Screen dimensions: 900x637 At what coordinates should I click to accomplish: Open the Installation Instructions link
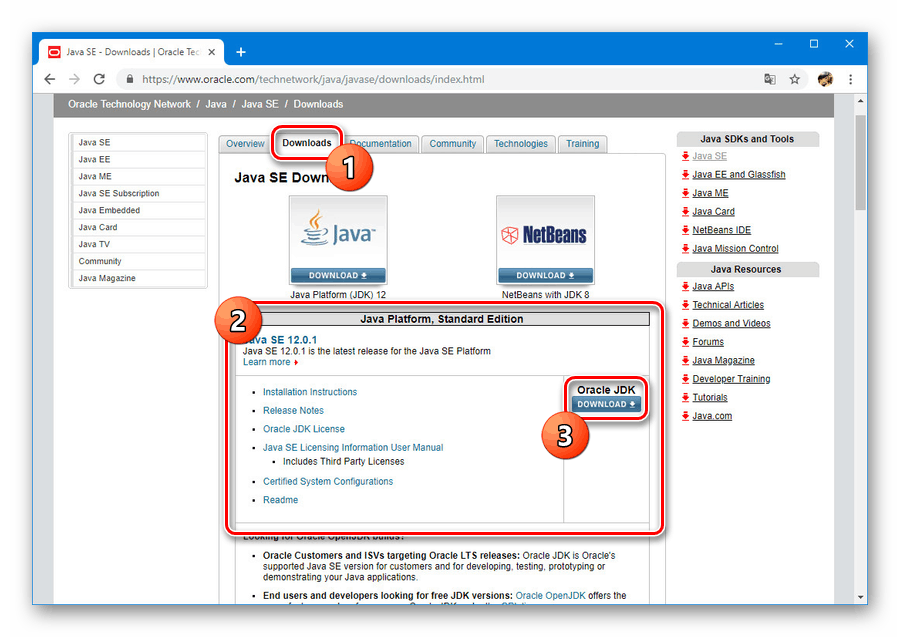tap(310, 392)
